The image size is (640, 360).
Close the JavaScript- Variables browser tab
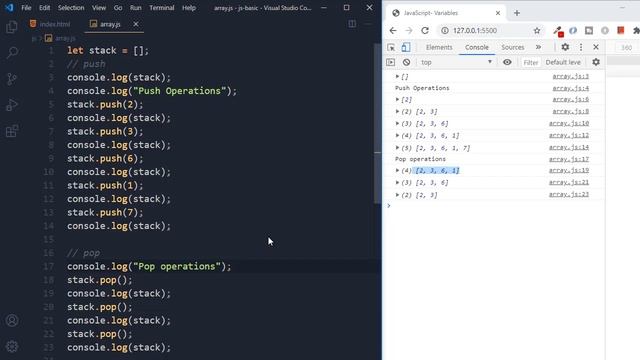tap(498, 13)
